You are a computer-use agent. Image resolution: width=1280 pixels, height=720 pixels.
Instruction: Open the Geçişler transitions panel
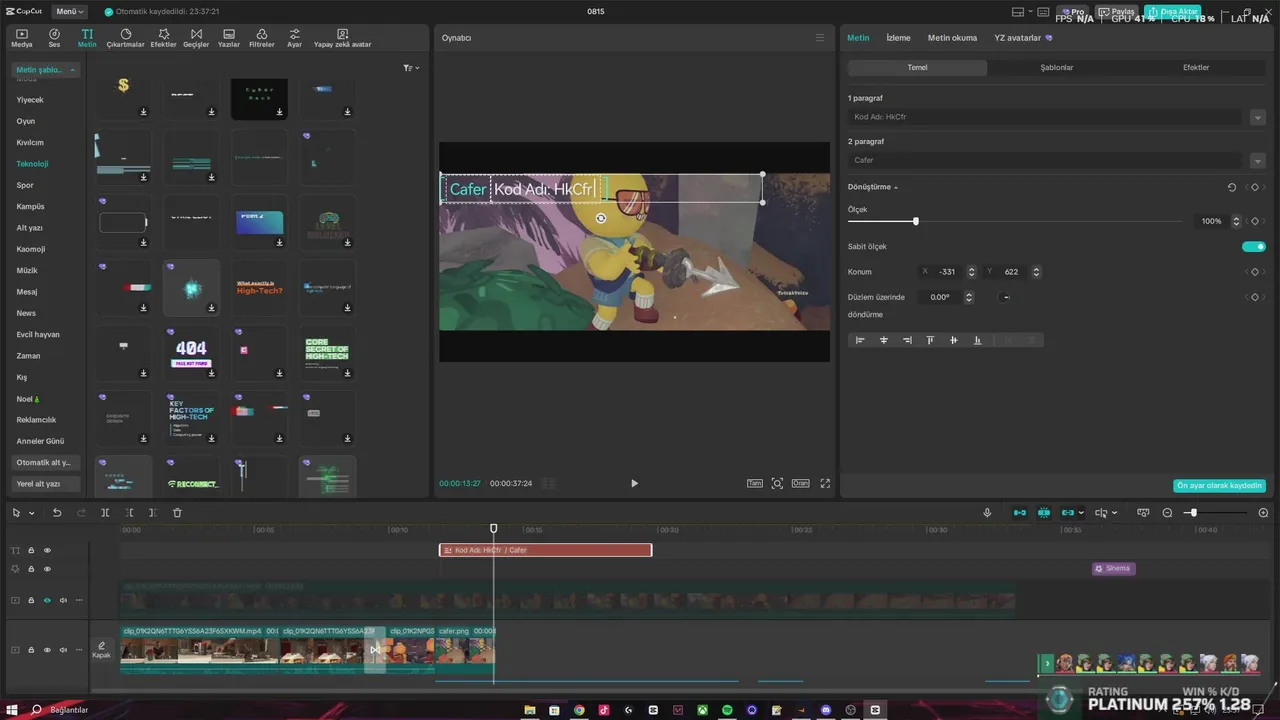click(196, 38)
